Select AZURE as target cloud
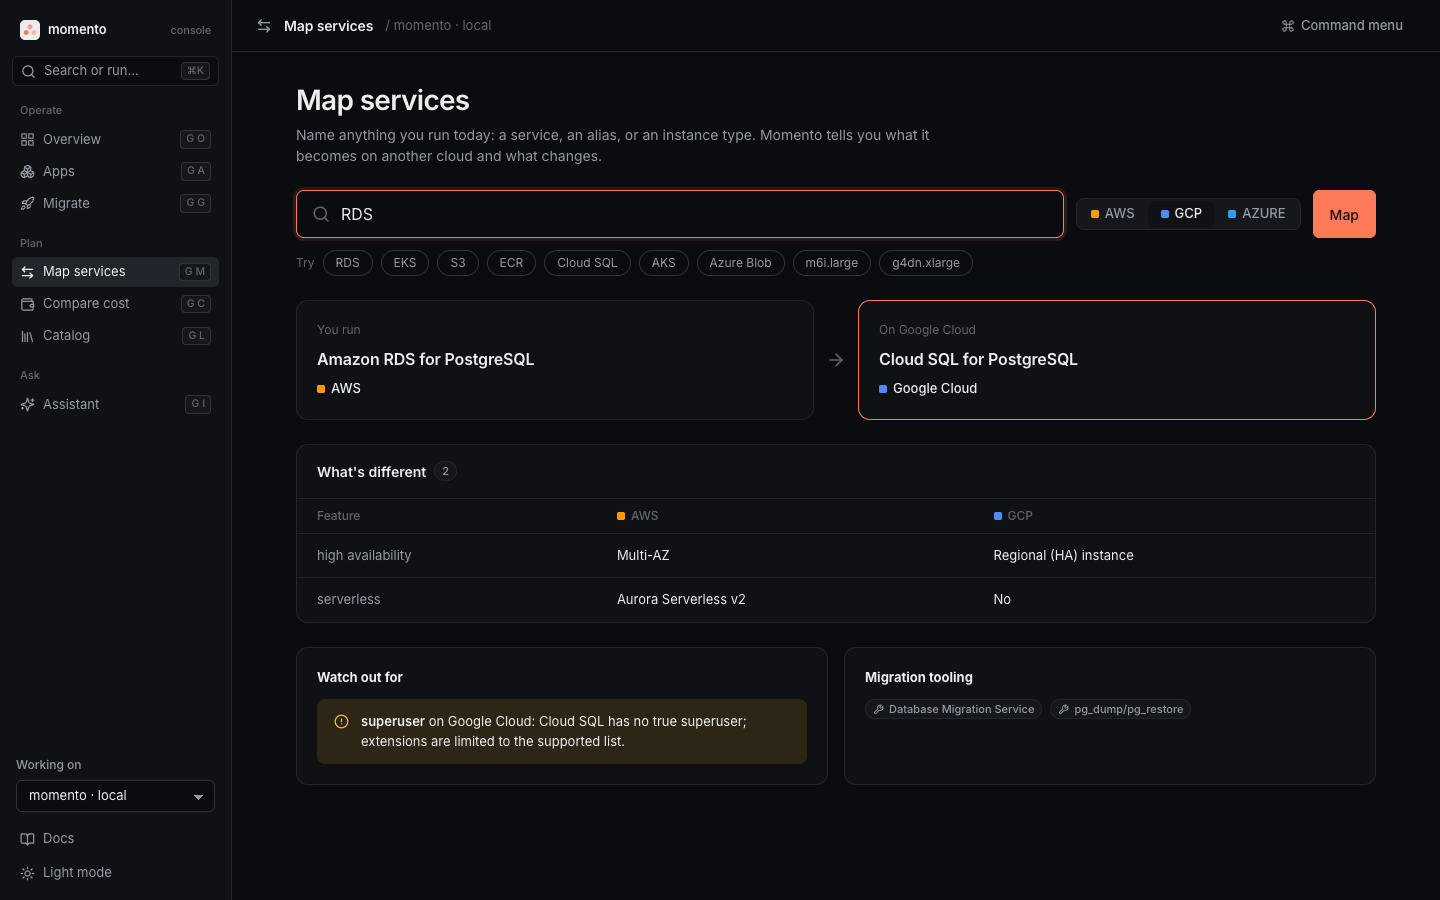 point(1257,214)
